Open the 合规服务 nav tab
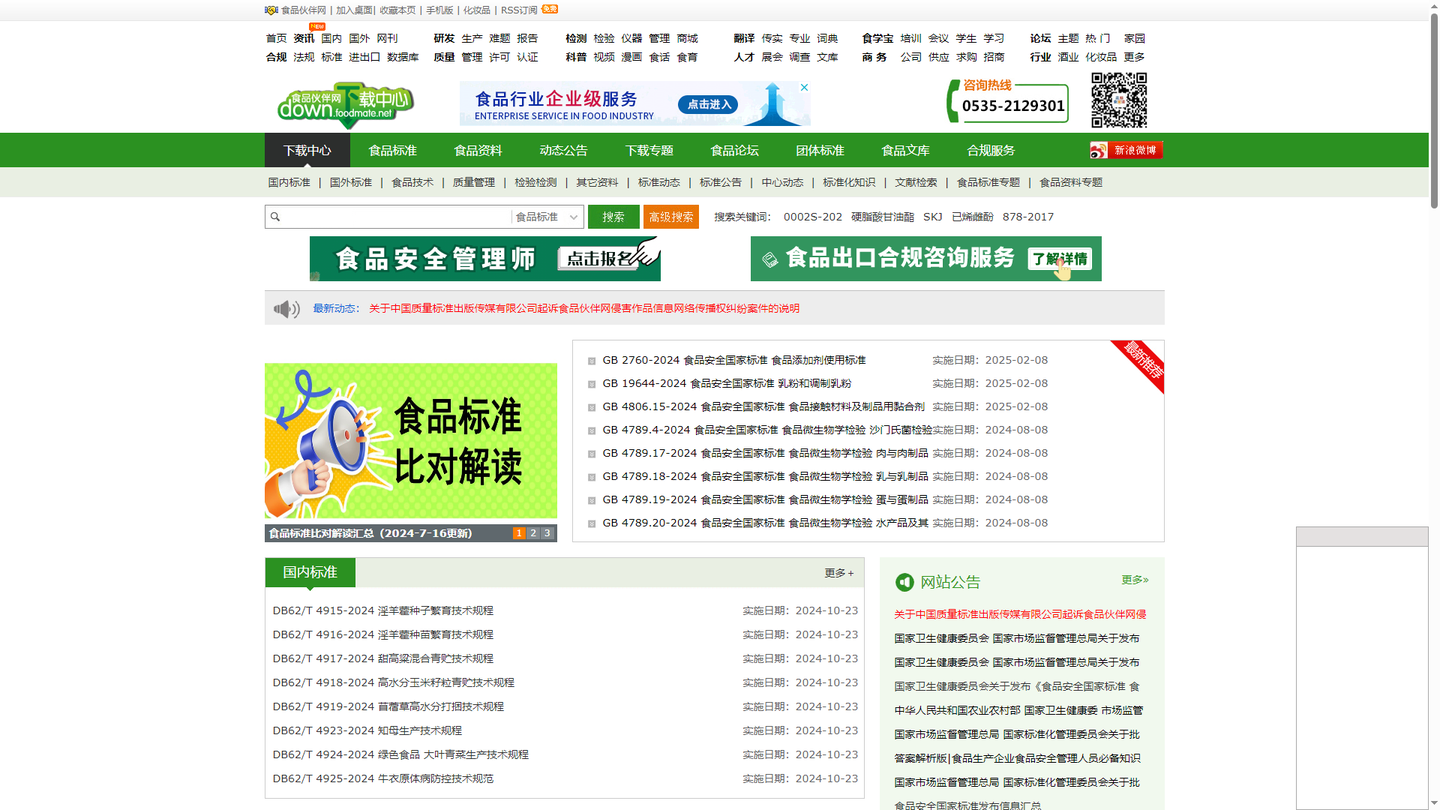 tap(991, 150)
